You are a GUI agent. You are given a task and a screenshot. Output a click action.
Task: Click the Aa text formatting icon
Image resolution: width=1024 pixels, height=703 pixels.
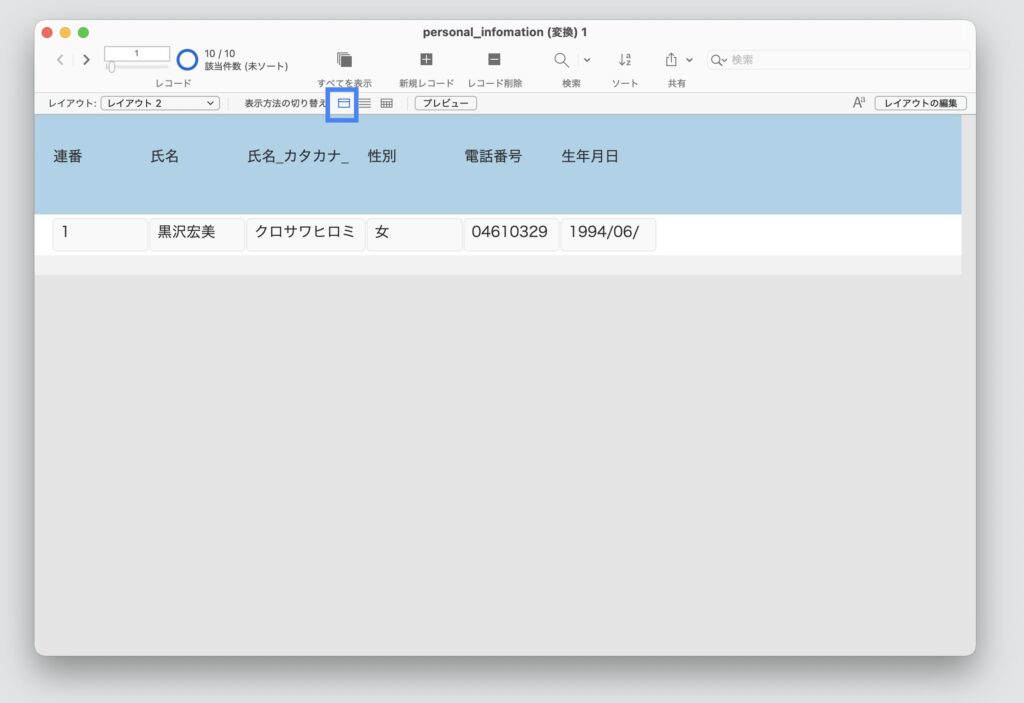[x=858, y=102]
